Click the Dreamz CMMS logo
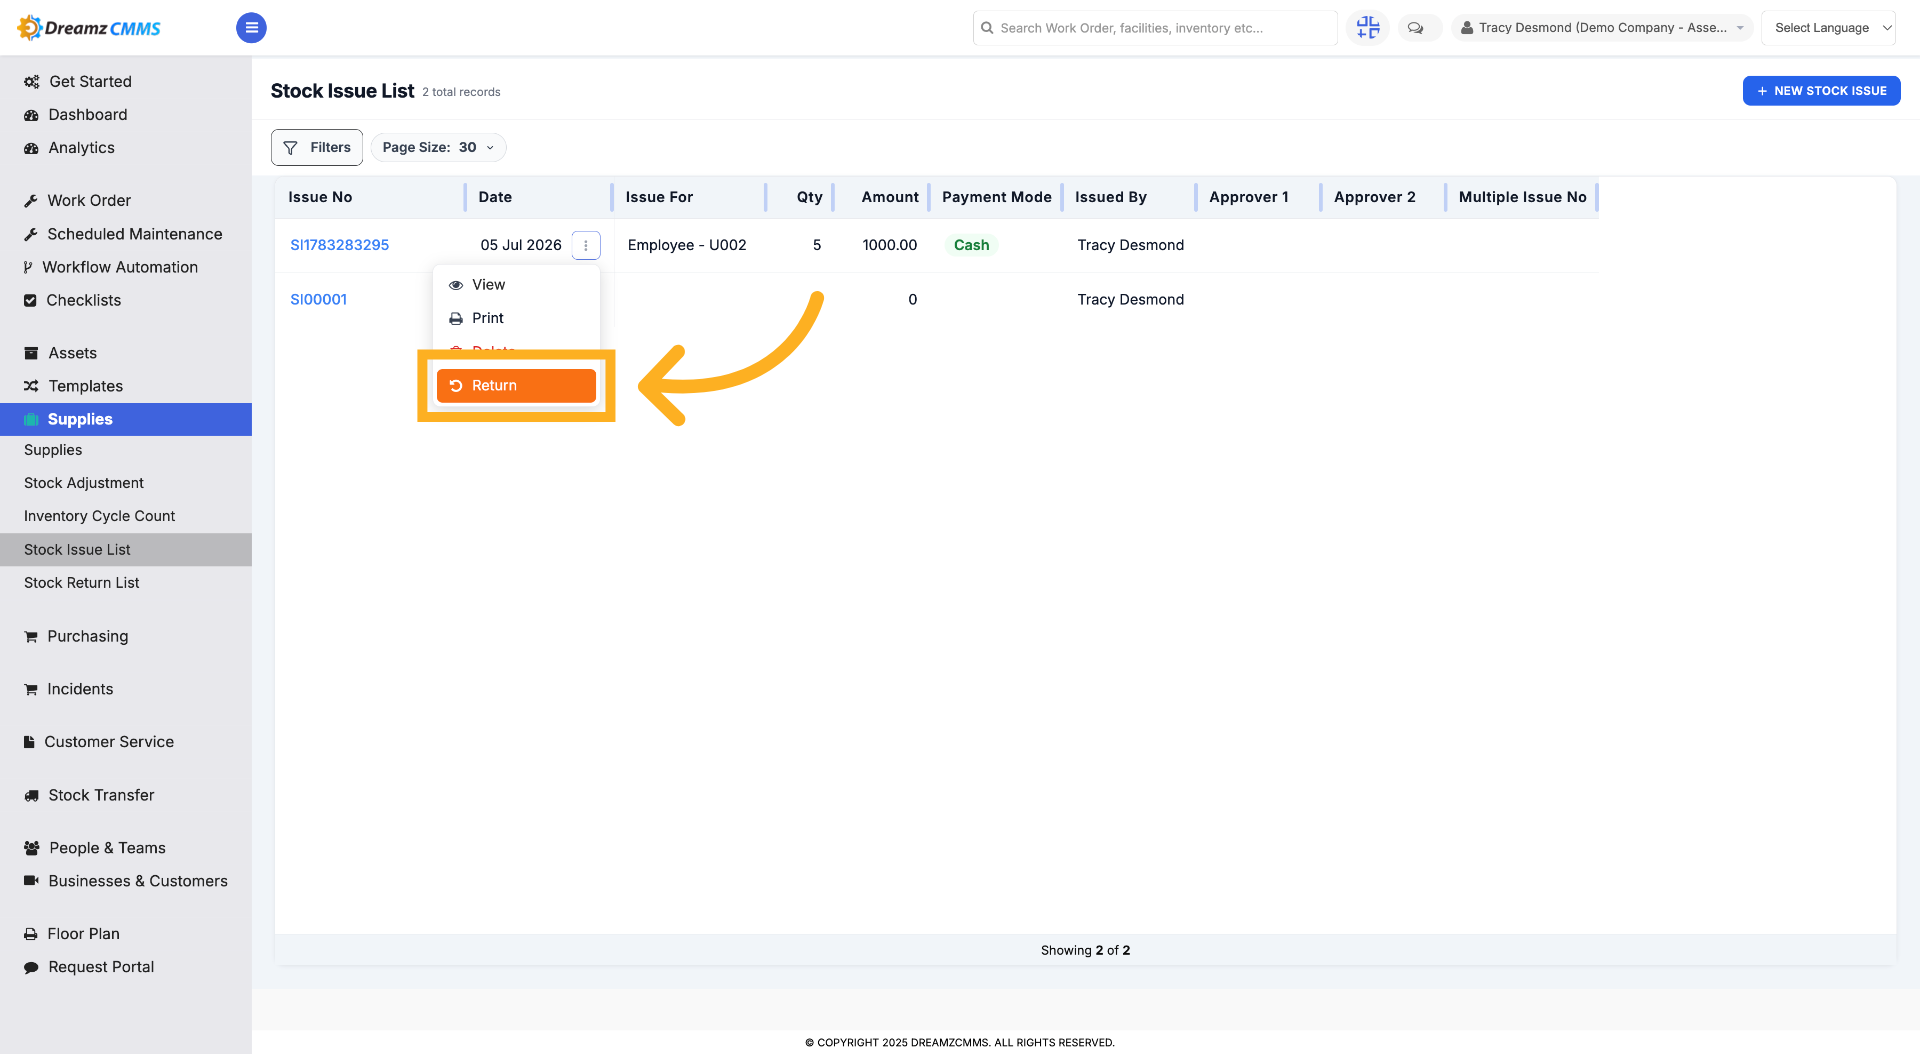1920x1054 pixels. (x=89, y=28)
